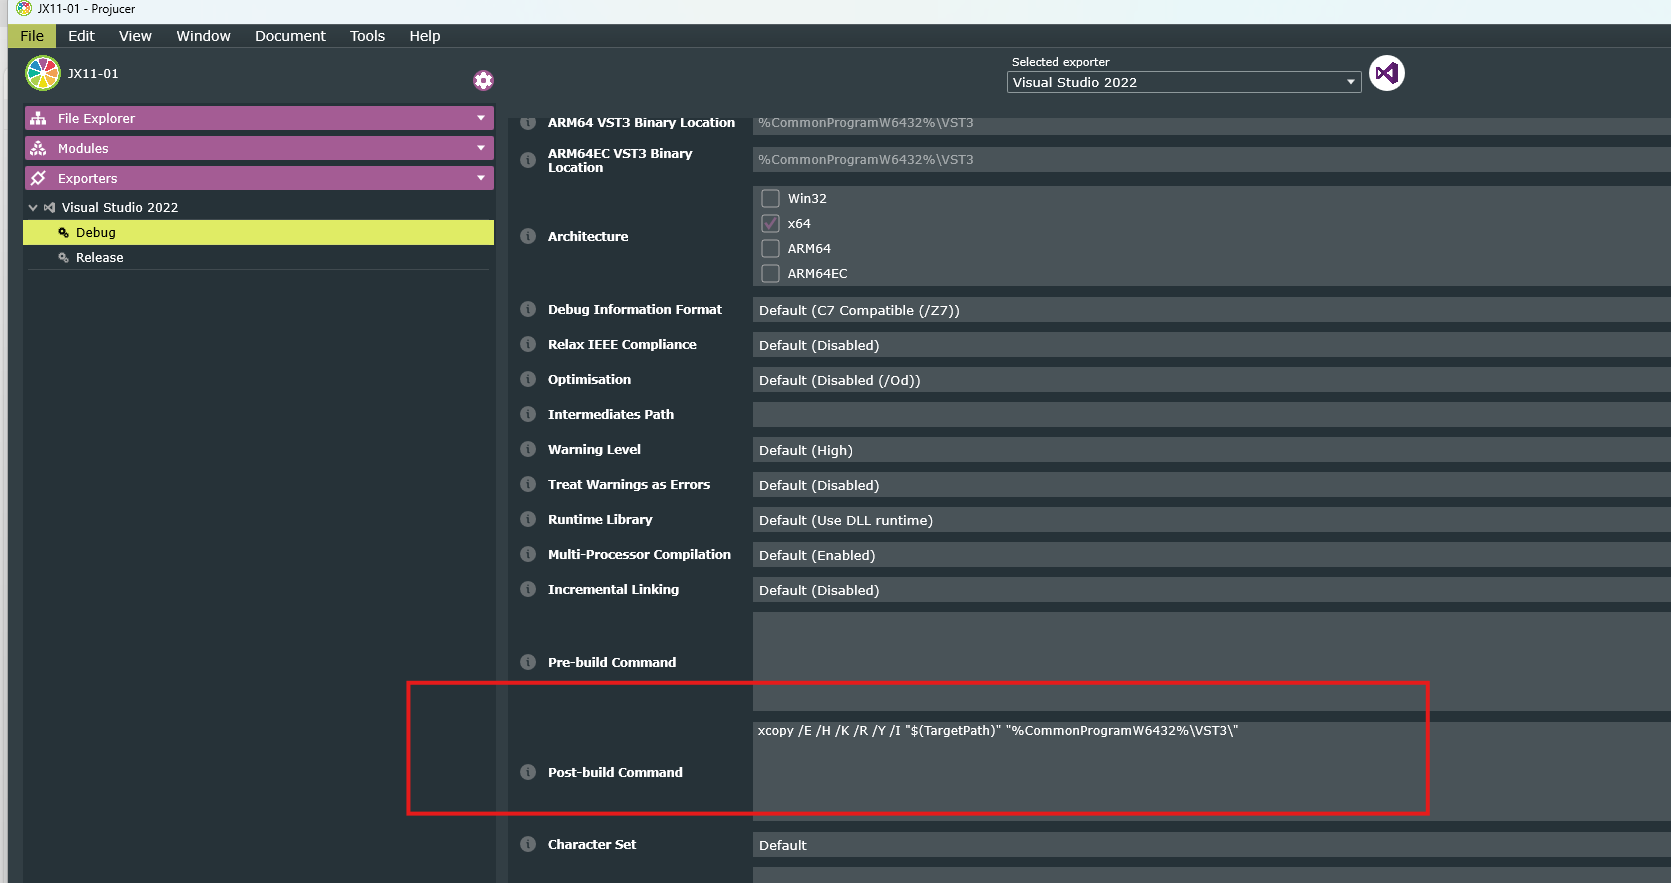1671x883 pixels.
Task: Click info icon for ARM64EC VST3 Binary Location
Action: click(x=528, y=160)
